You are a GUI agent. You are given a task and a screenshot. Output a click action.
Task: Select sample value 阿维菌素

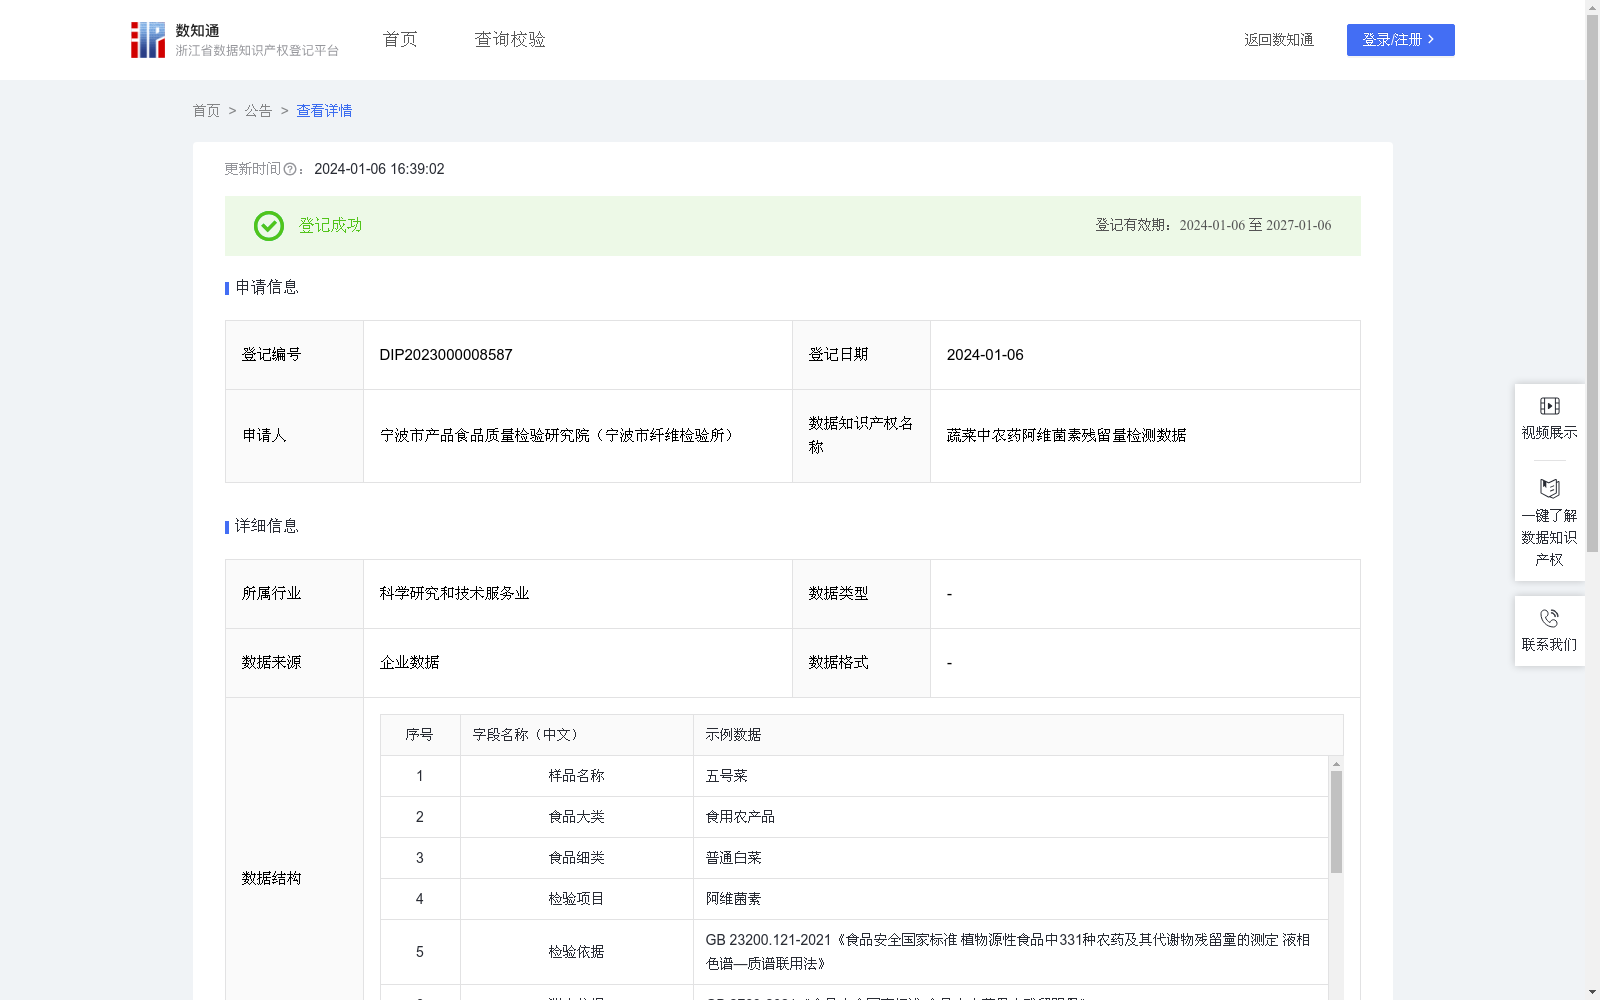(733, 899)
